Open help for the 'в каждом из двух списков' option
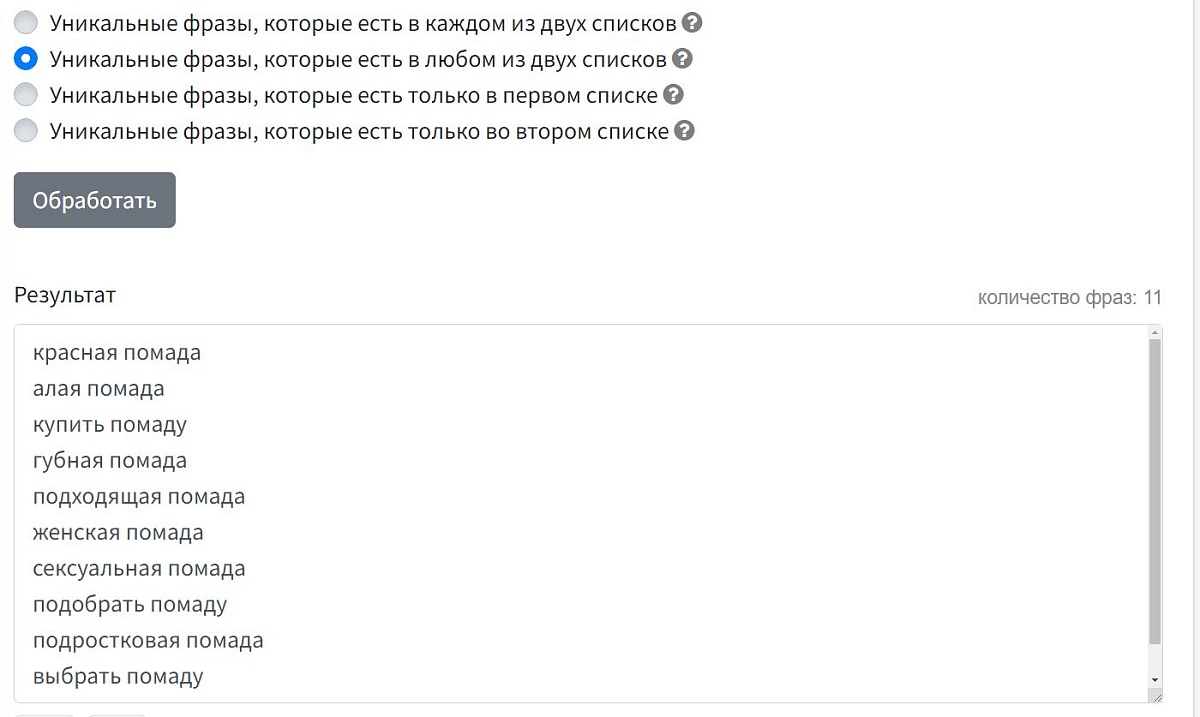This screenshot has width=1200, height=717. point(691,22)
